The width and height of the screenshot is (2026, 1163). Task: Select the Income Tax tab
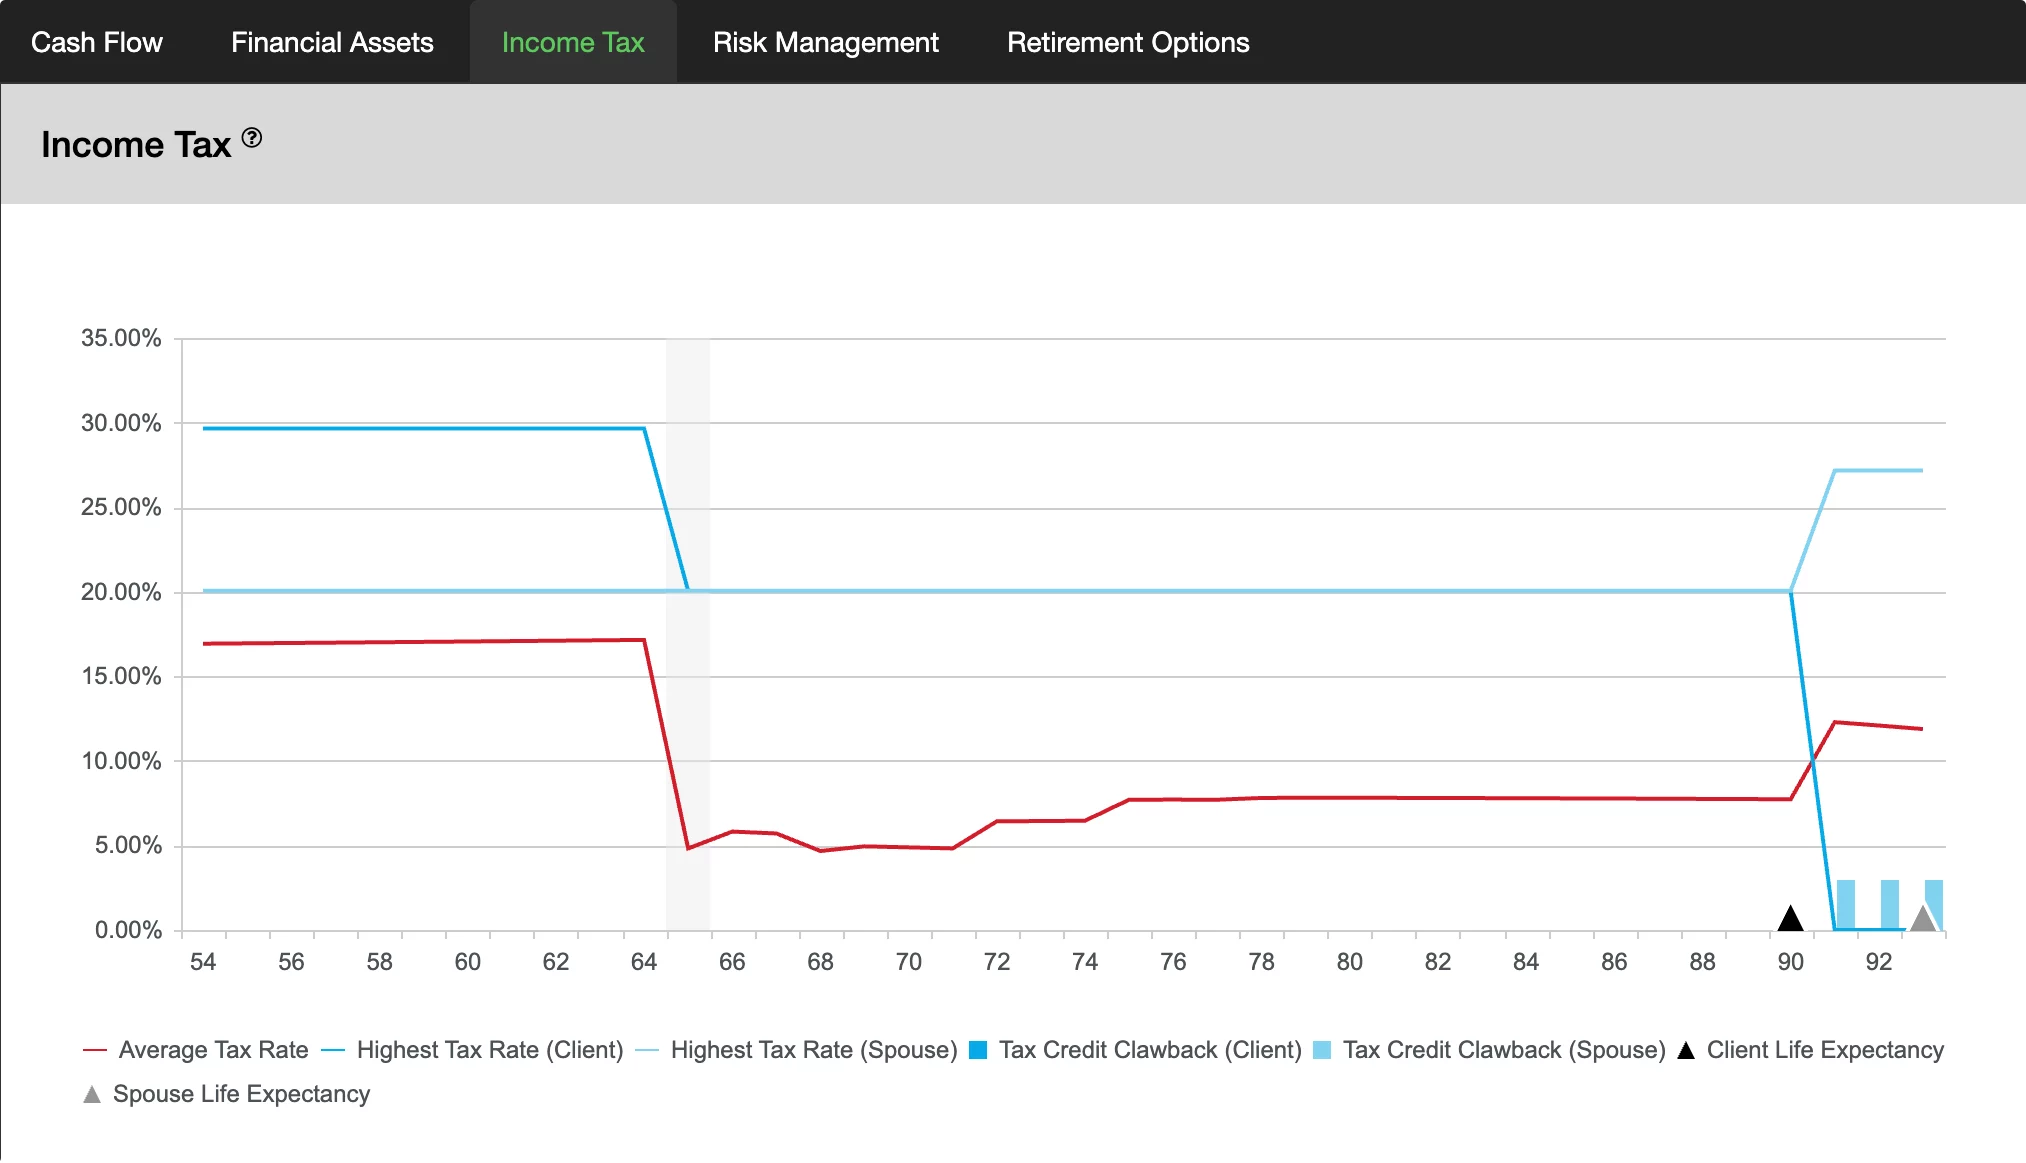(x=573, y=42)
